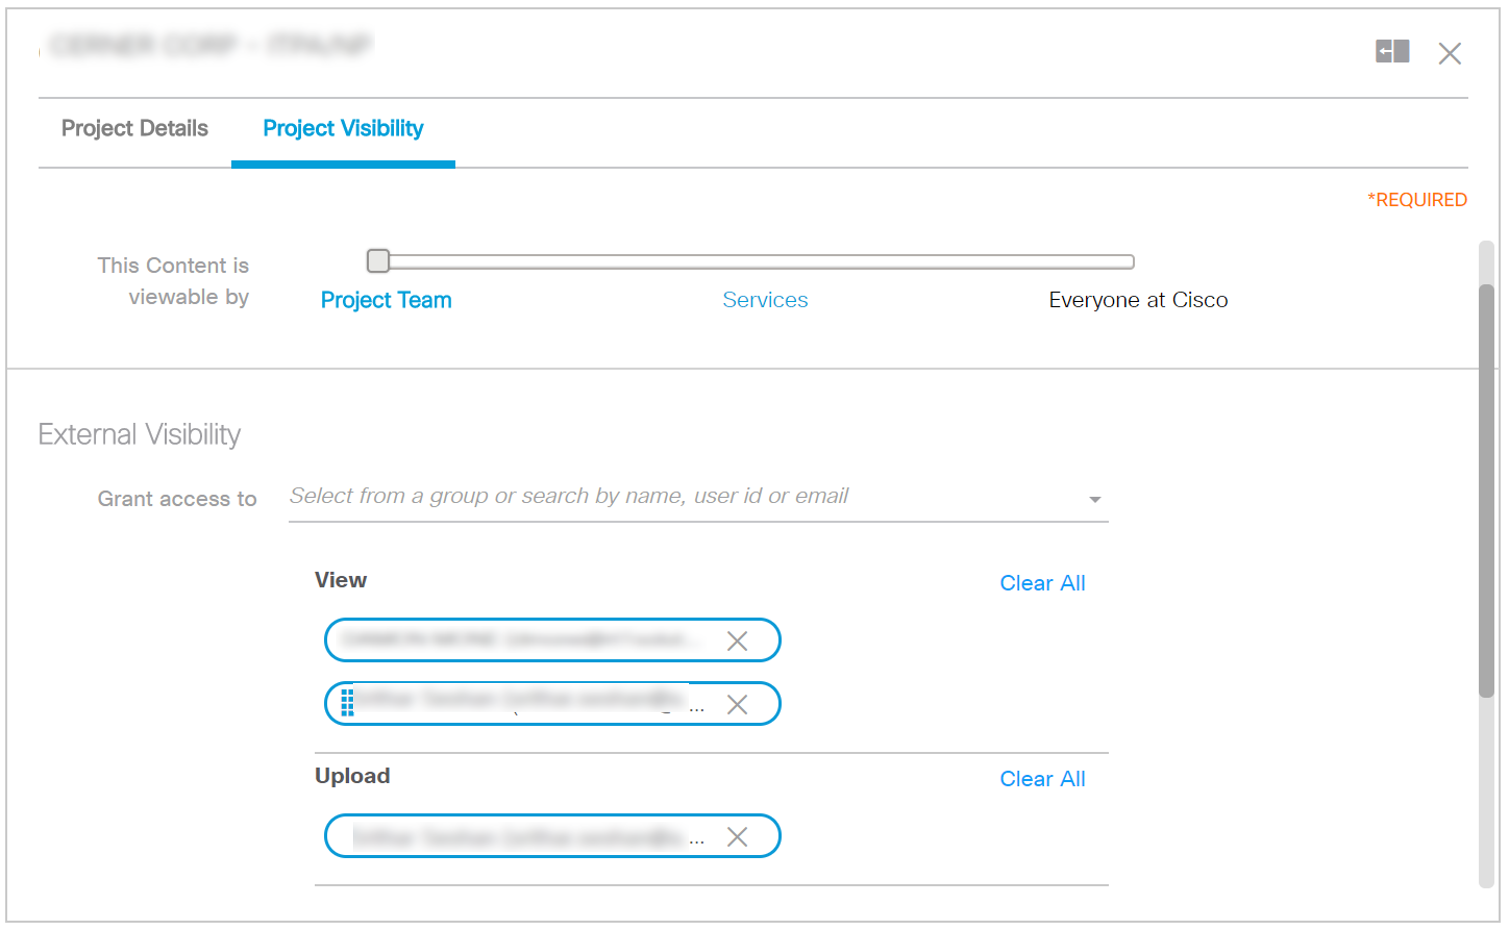Click the visibility slider handle
Screen dimensions: 1509x930
[x=378, y=261]
